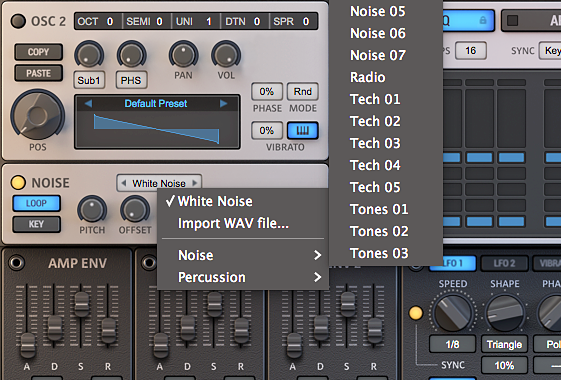Click the LFO SHAPE knob

click(504, 312)
